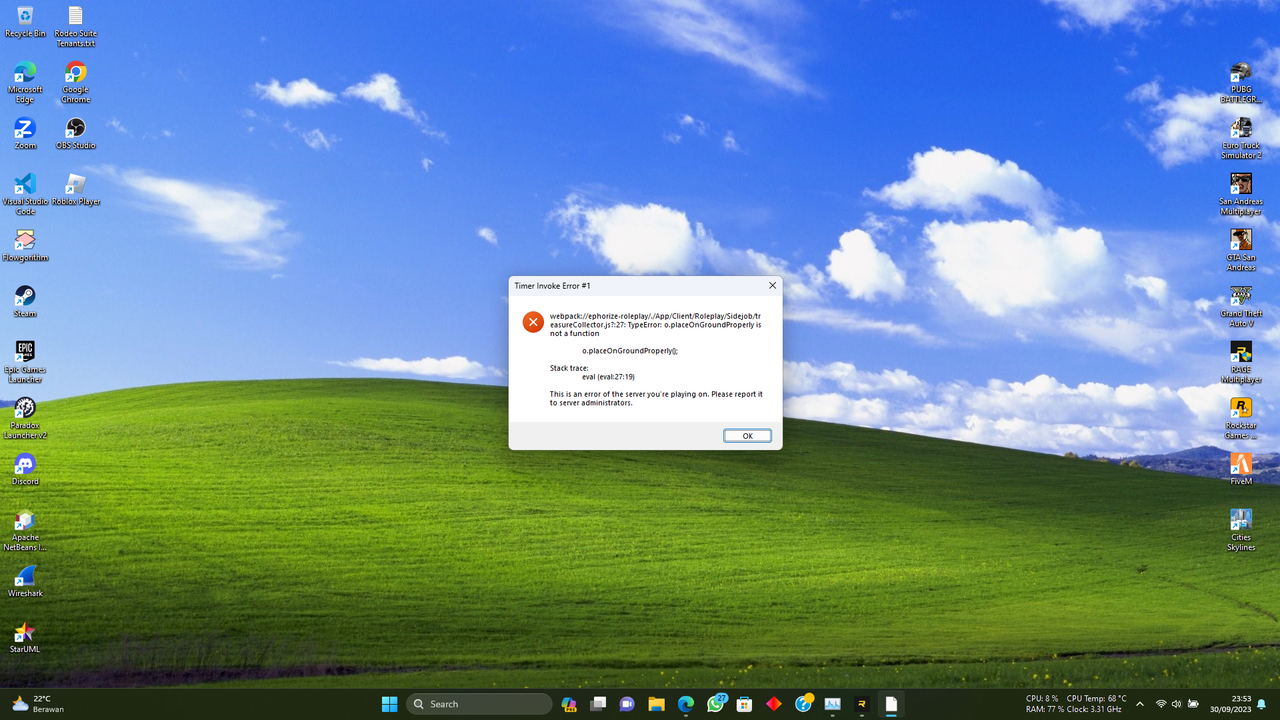Select the FiveM desktop shortcut
The image size is (1280, 720).
pos(1241,469)
